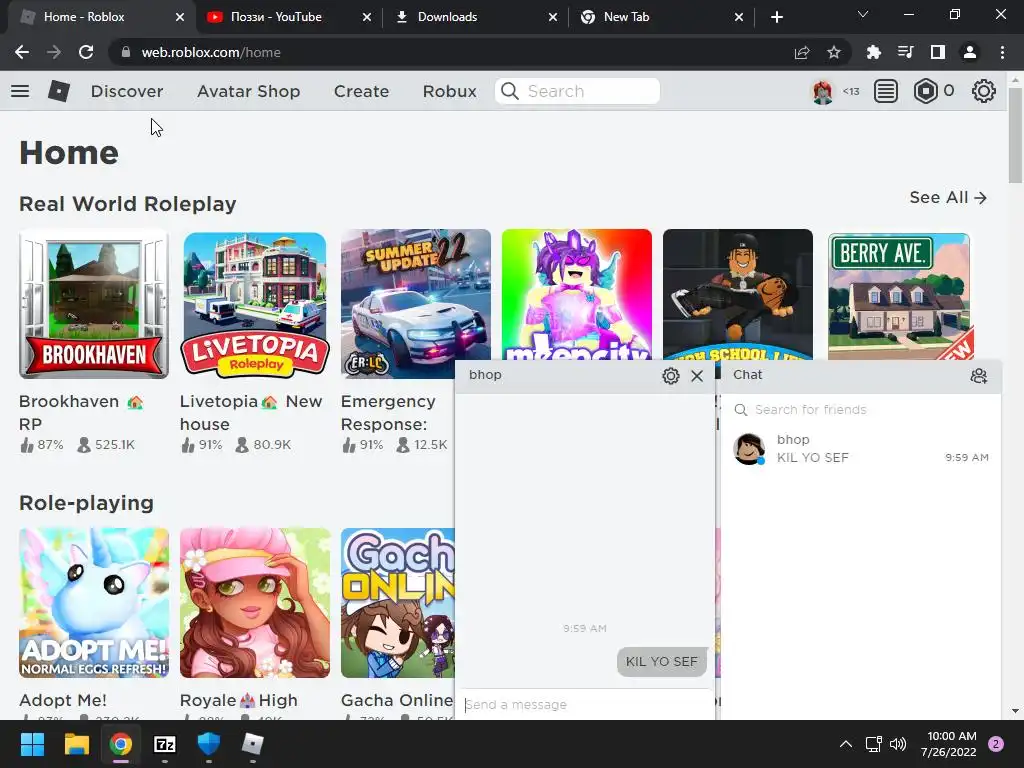This screenshot has width=1024, height=768.
Task: Open Roblox app from taskbar
Action: pyautogui.click(x=252, y=744)
